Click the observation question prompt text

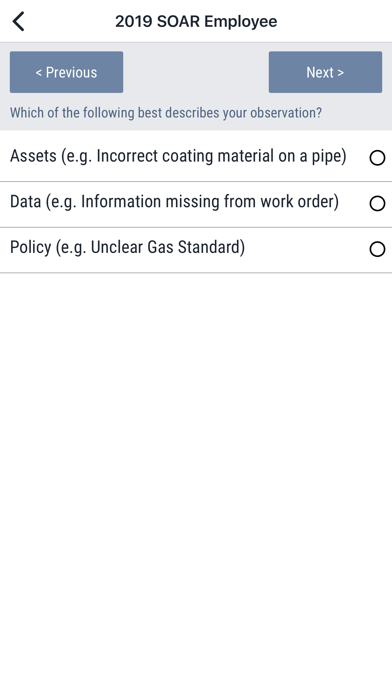point(166,113)
